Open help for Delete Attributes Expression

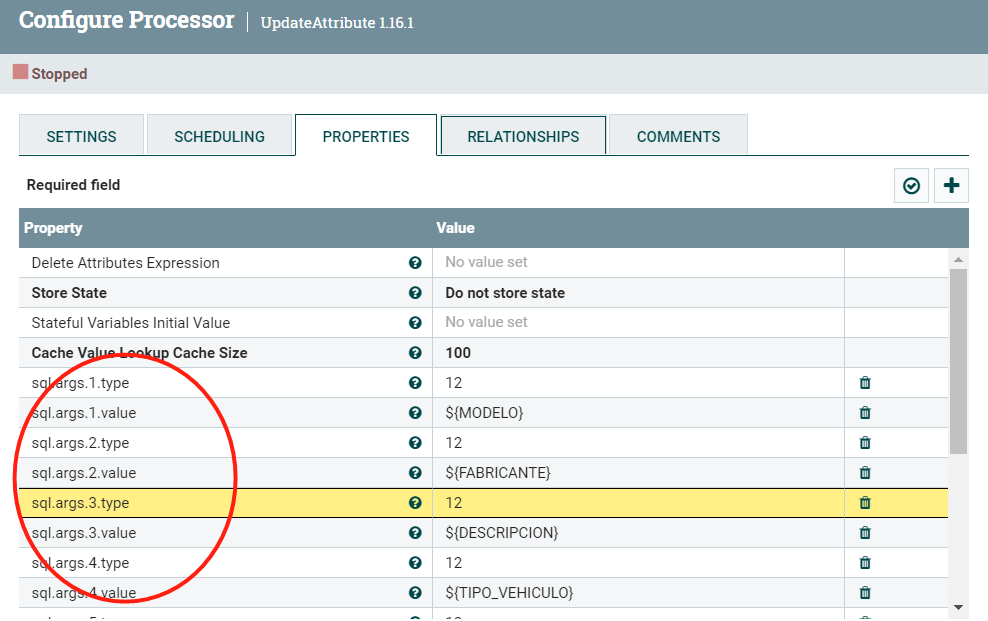pyautogui.click(x=415, y=263)
